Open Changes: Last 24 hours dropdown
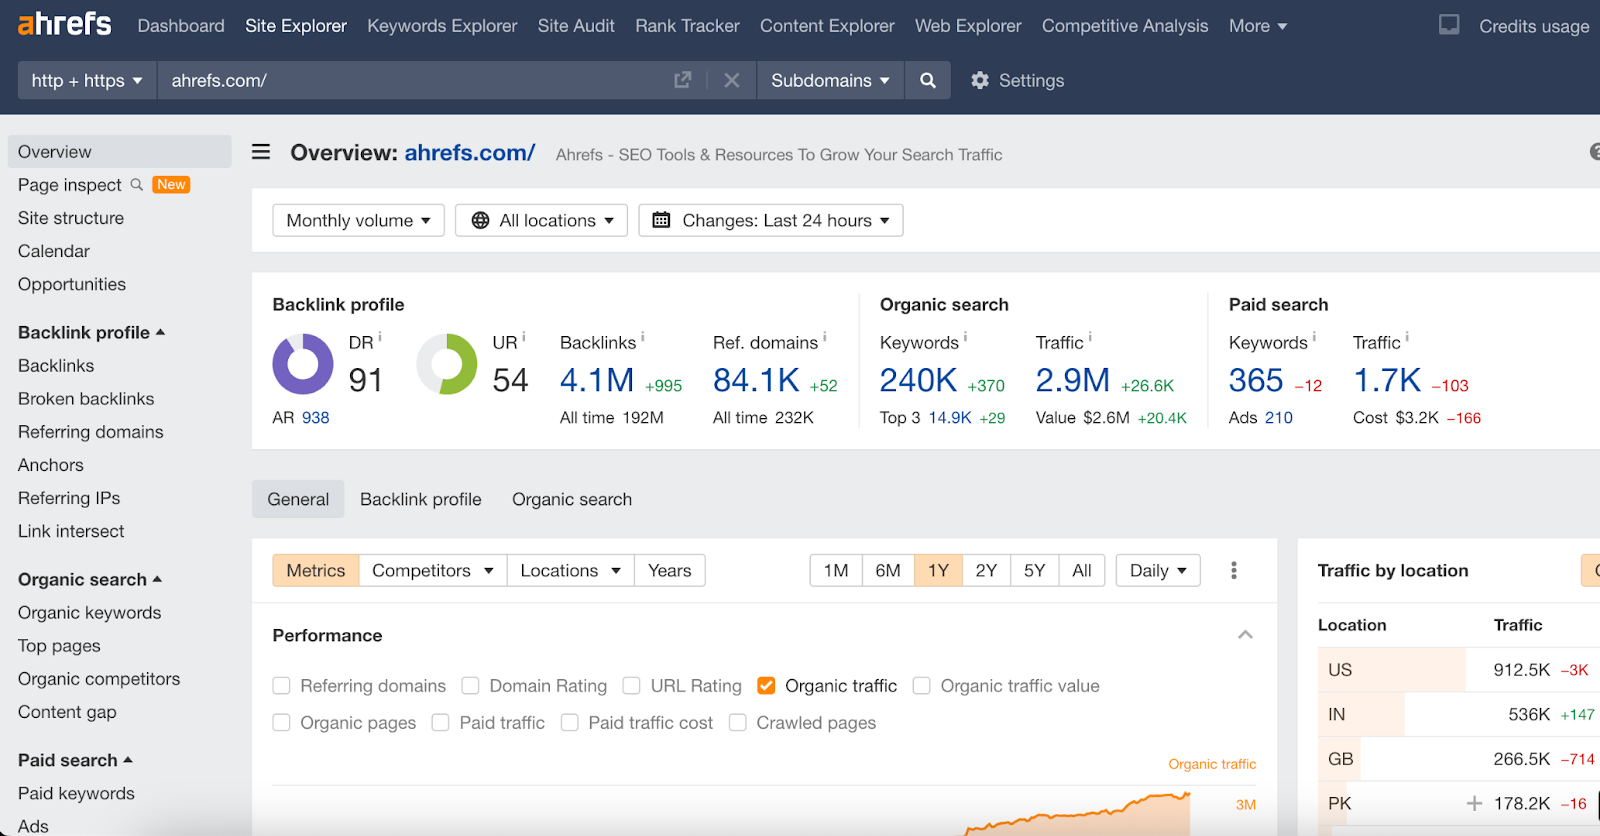This screenshot has width=1600, height=836. coord(771,220)
